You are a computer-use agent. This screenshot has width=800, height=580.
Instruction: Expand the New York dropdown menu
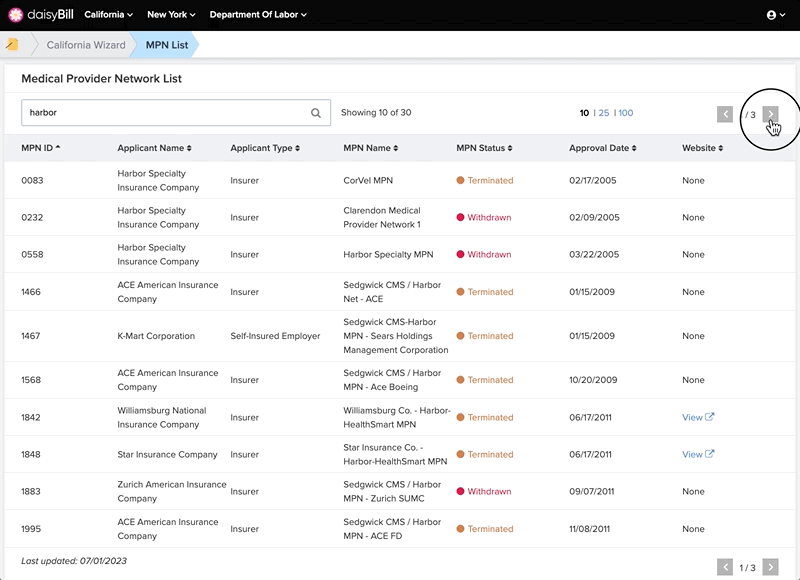click(171, 15)
